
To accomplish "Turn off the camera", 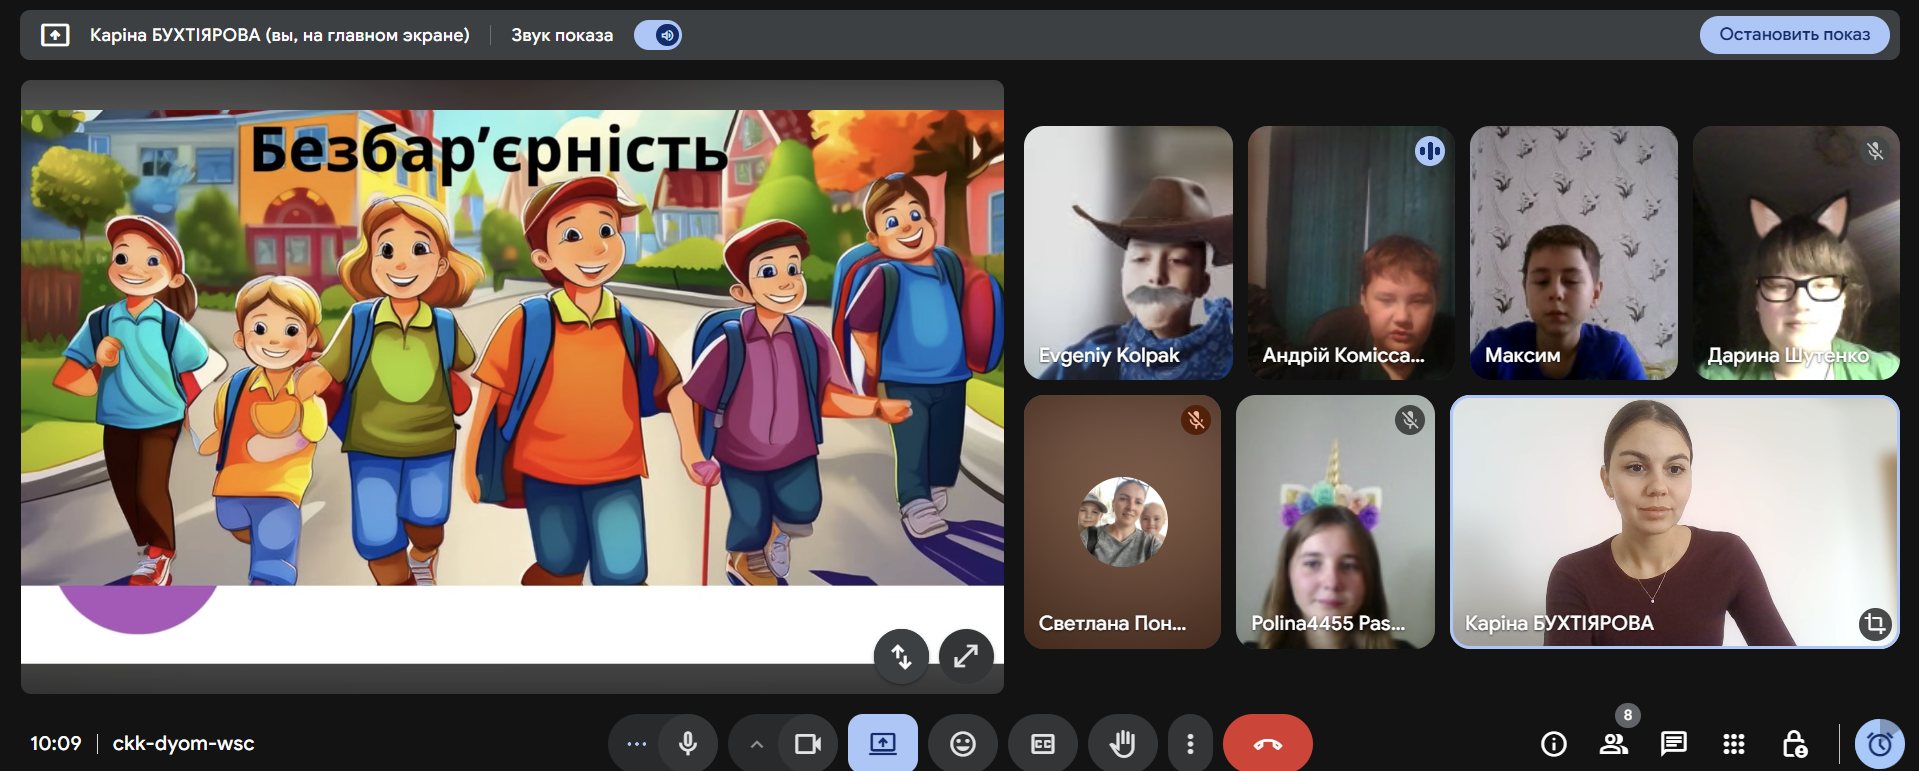I will 807,744.
